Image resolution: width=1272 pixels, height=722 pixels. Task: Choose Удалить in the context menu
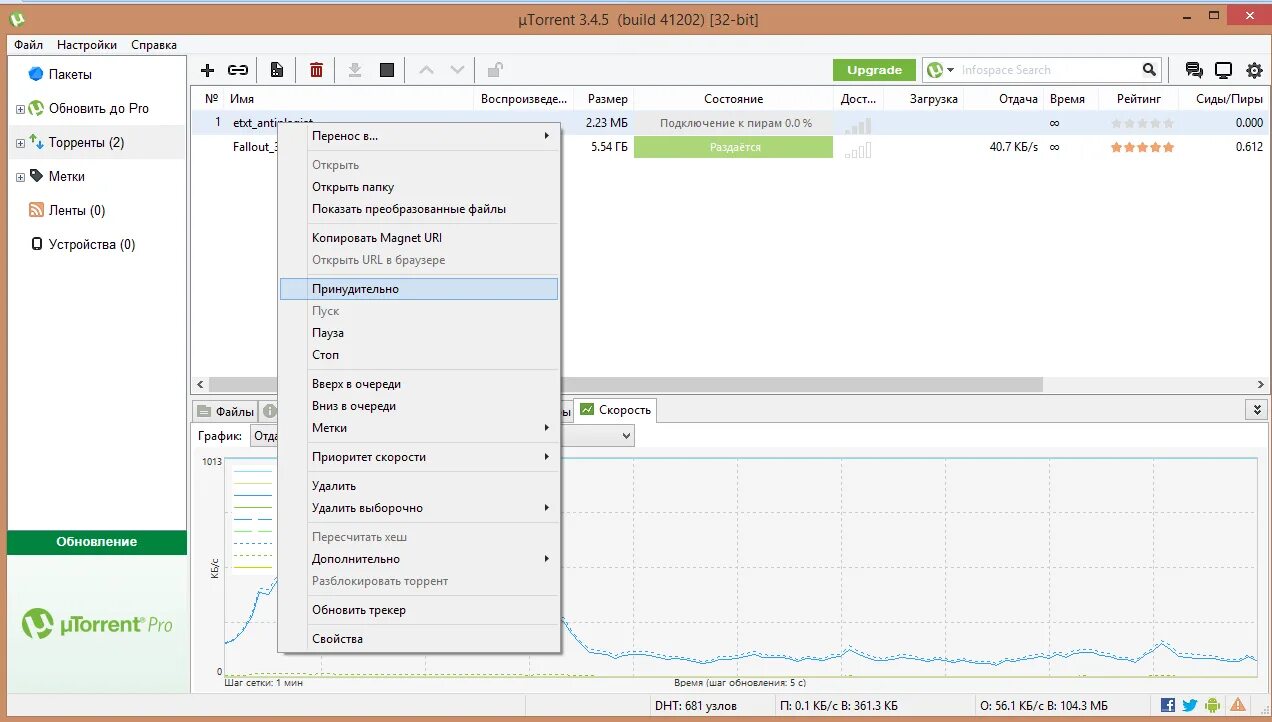[418, 486]
